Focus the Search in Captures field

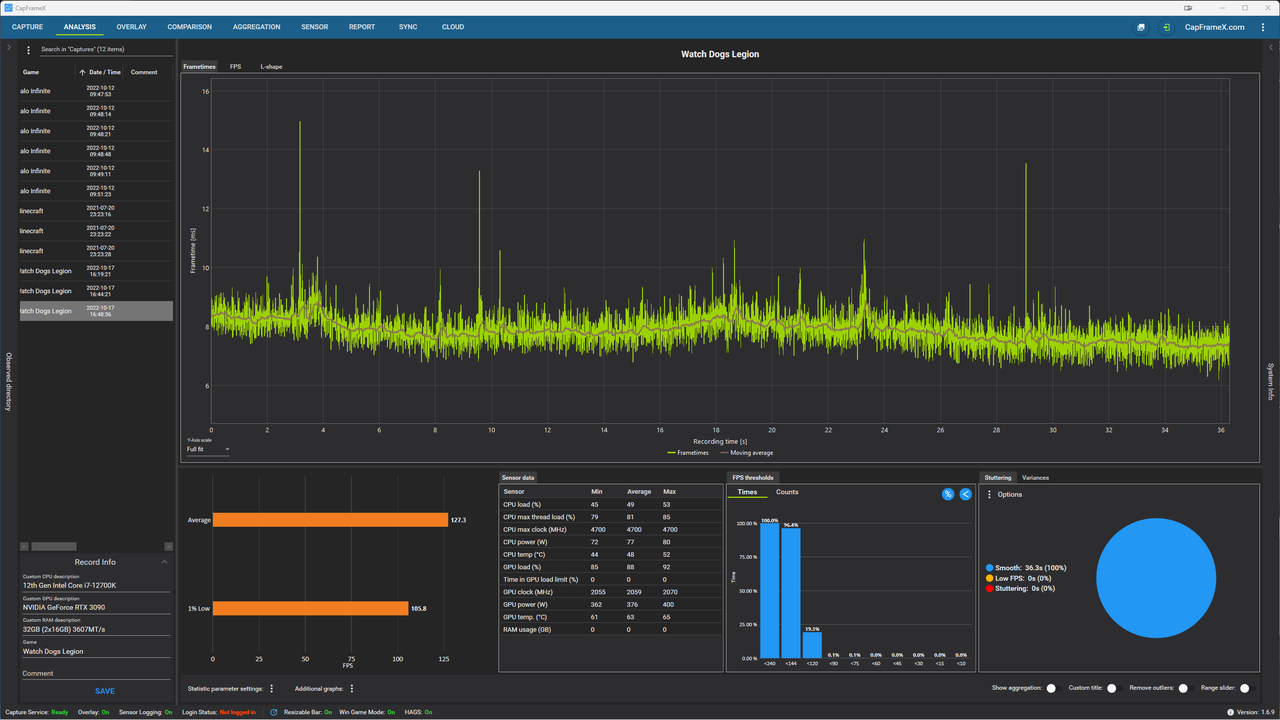tap(105, 49)
